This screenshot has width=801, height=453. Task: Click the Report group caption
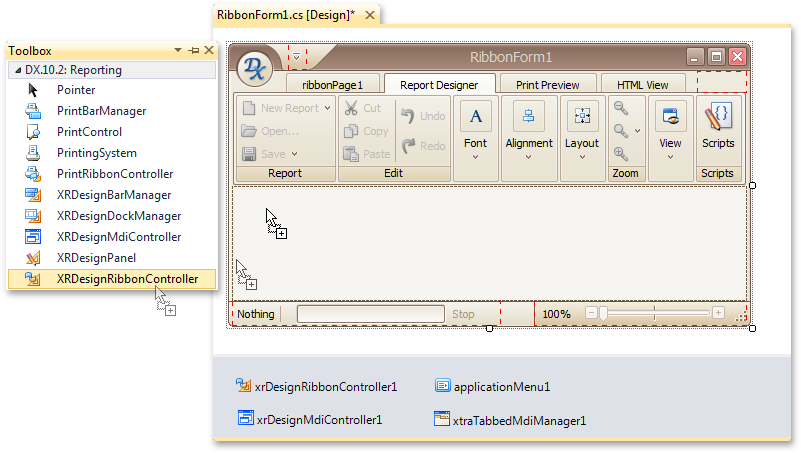[285, 173]
